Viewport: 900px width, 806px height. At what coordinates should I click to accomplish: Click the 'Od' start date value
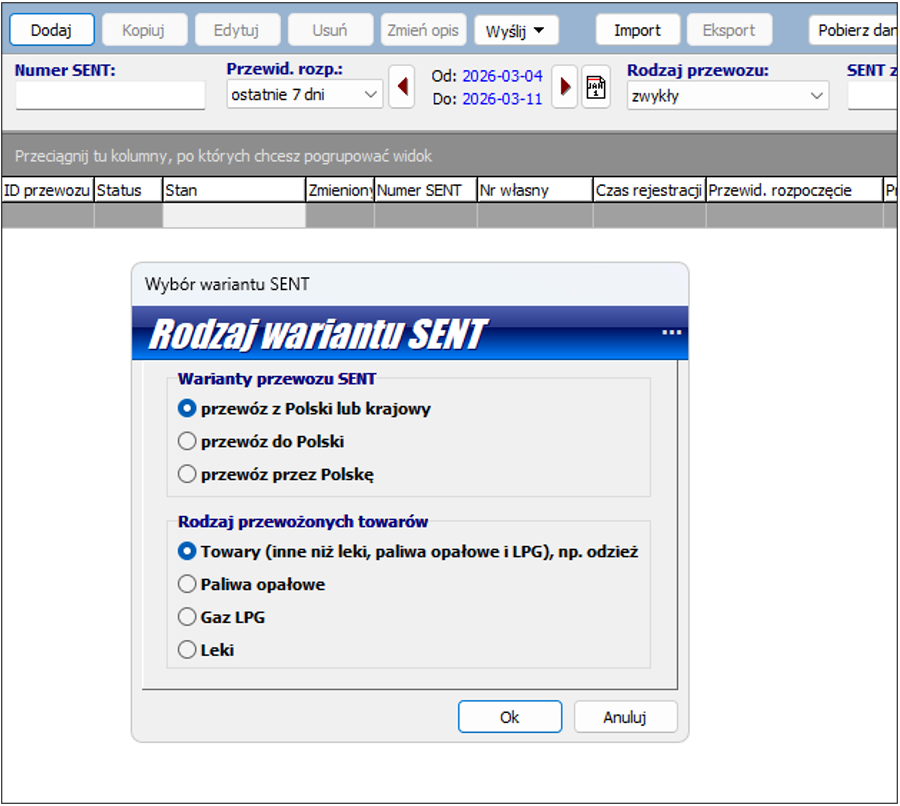click(502, 76)
